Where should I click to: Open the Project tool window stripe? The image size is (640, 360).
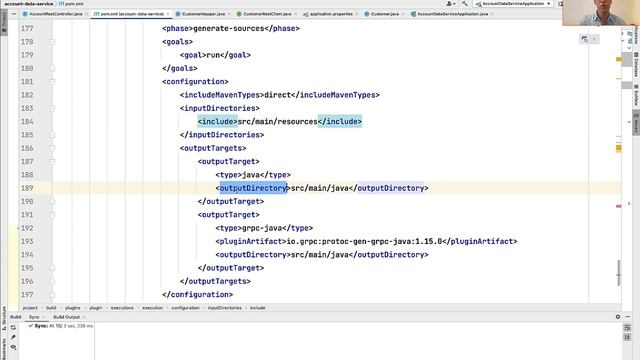pyautogui.click(x=4, y=23)
